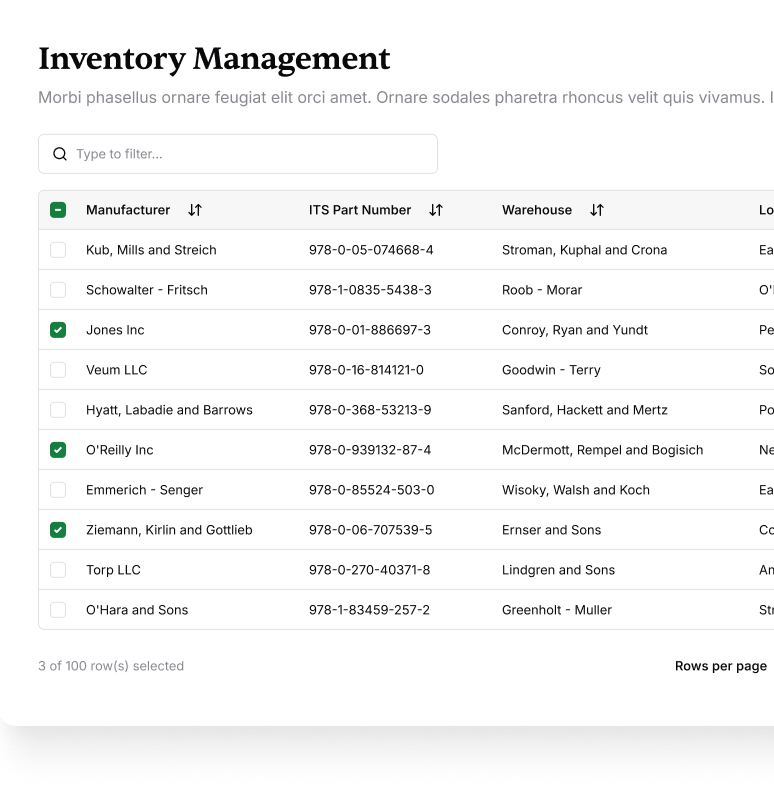
Task: Sort by Manufacturer column header
Action: (x=128, y=210)
